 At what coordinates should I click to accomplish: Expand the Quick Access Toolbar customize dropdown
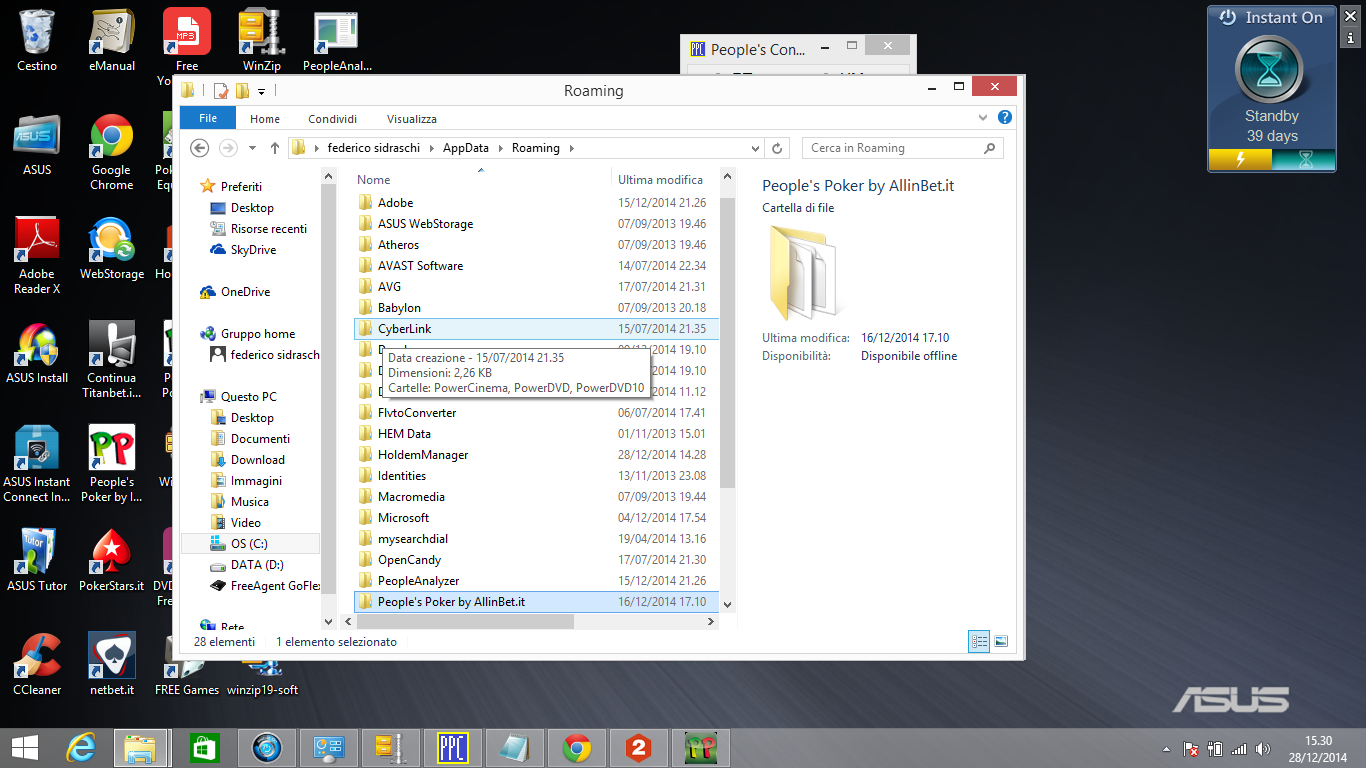click(x=262, y=91)
